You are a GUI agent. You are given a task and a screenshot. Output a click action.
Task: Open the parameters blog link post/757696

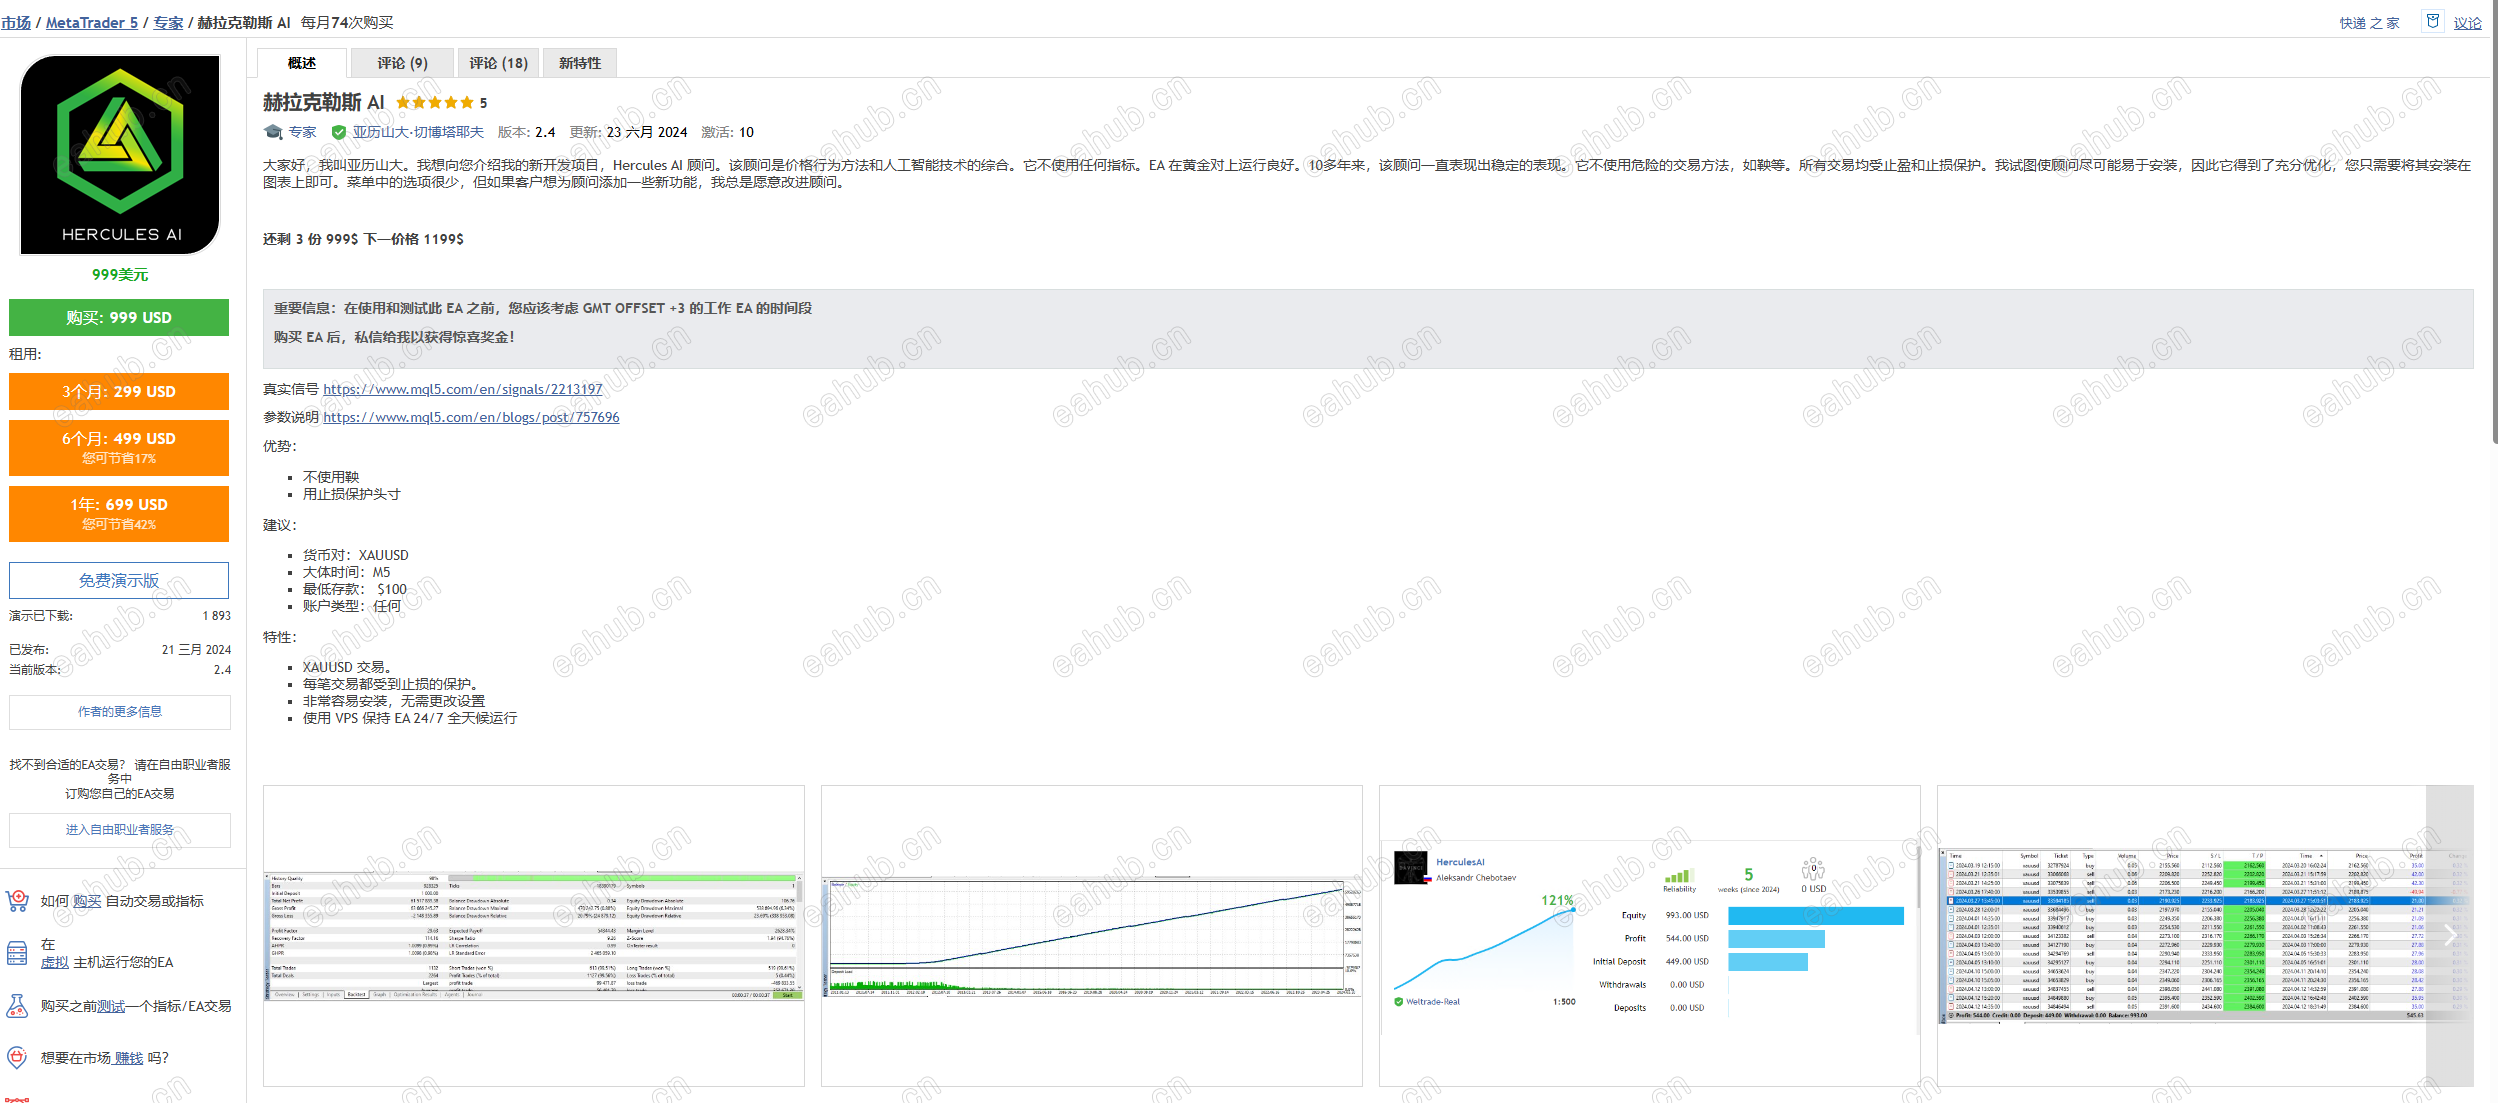[x=471, y=417]
